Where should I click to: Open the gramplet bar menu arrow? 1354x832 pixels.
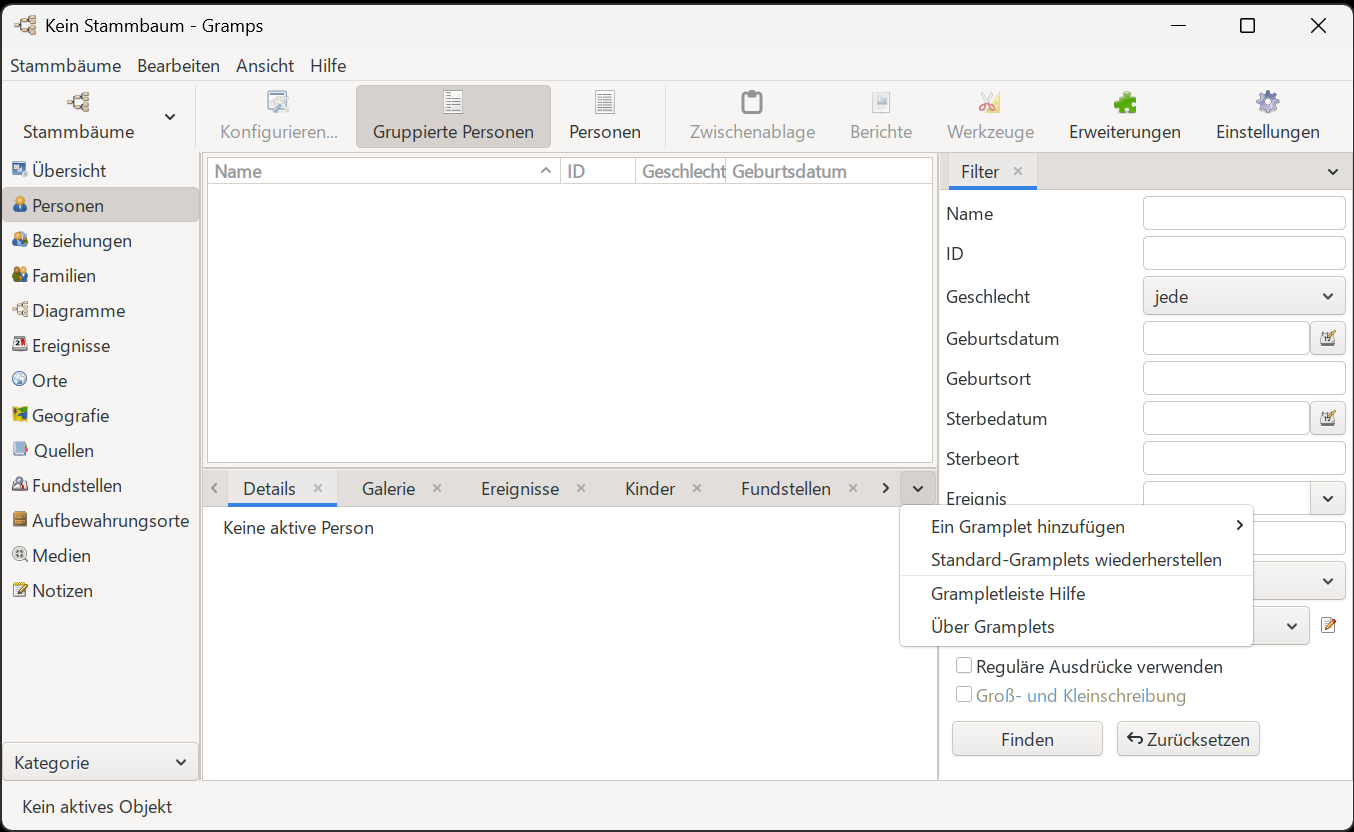(x=918, y=488)
